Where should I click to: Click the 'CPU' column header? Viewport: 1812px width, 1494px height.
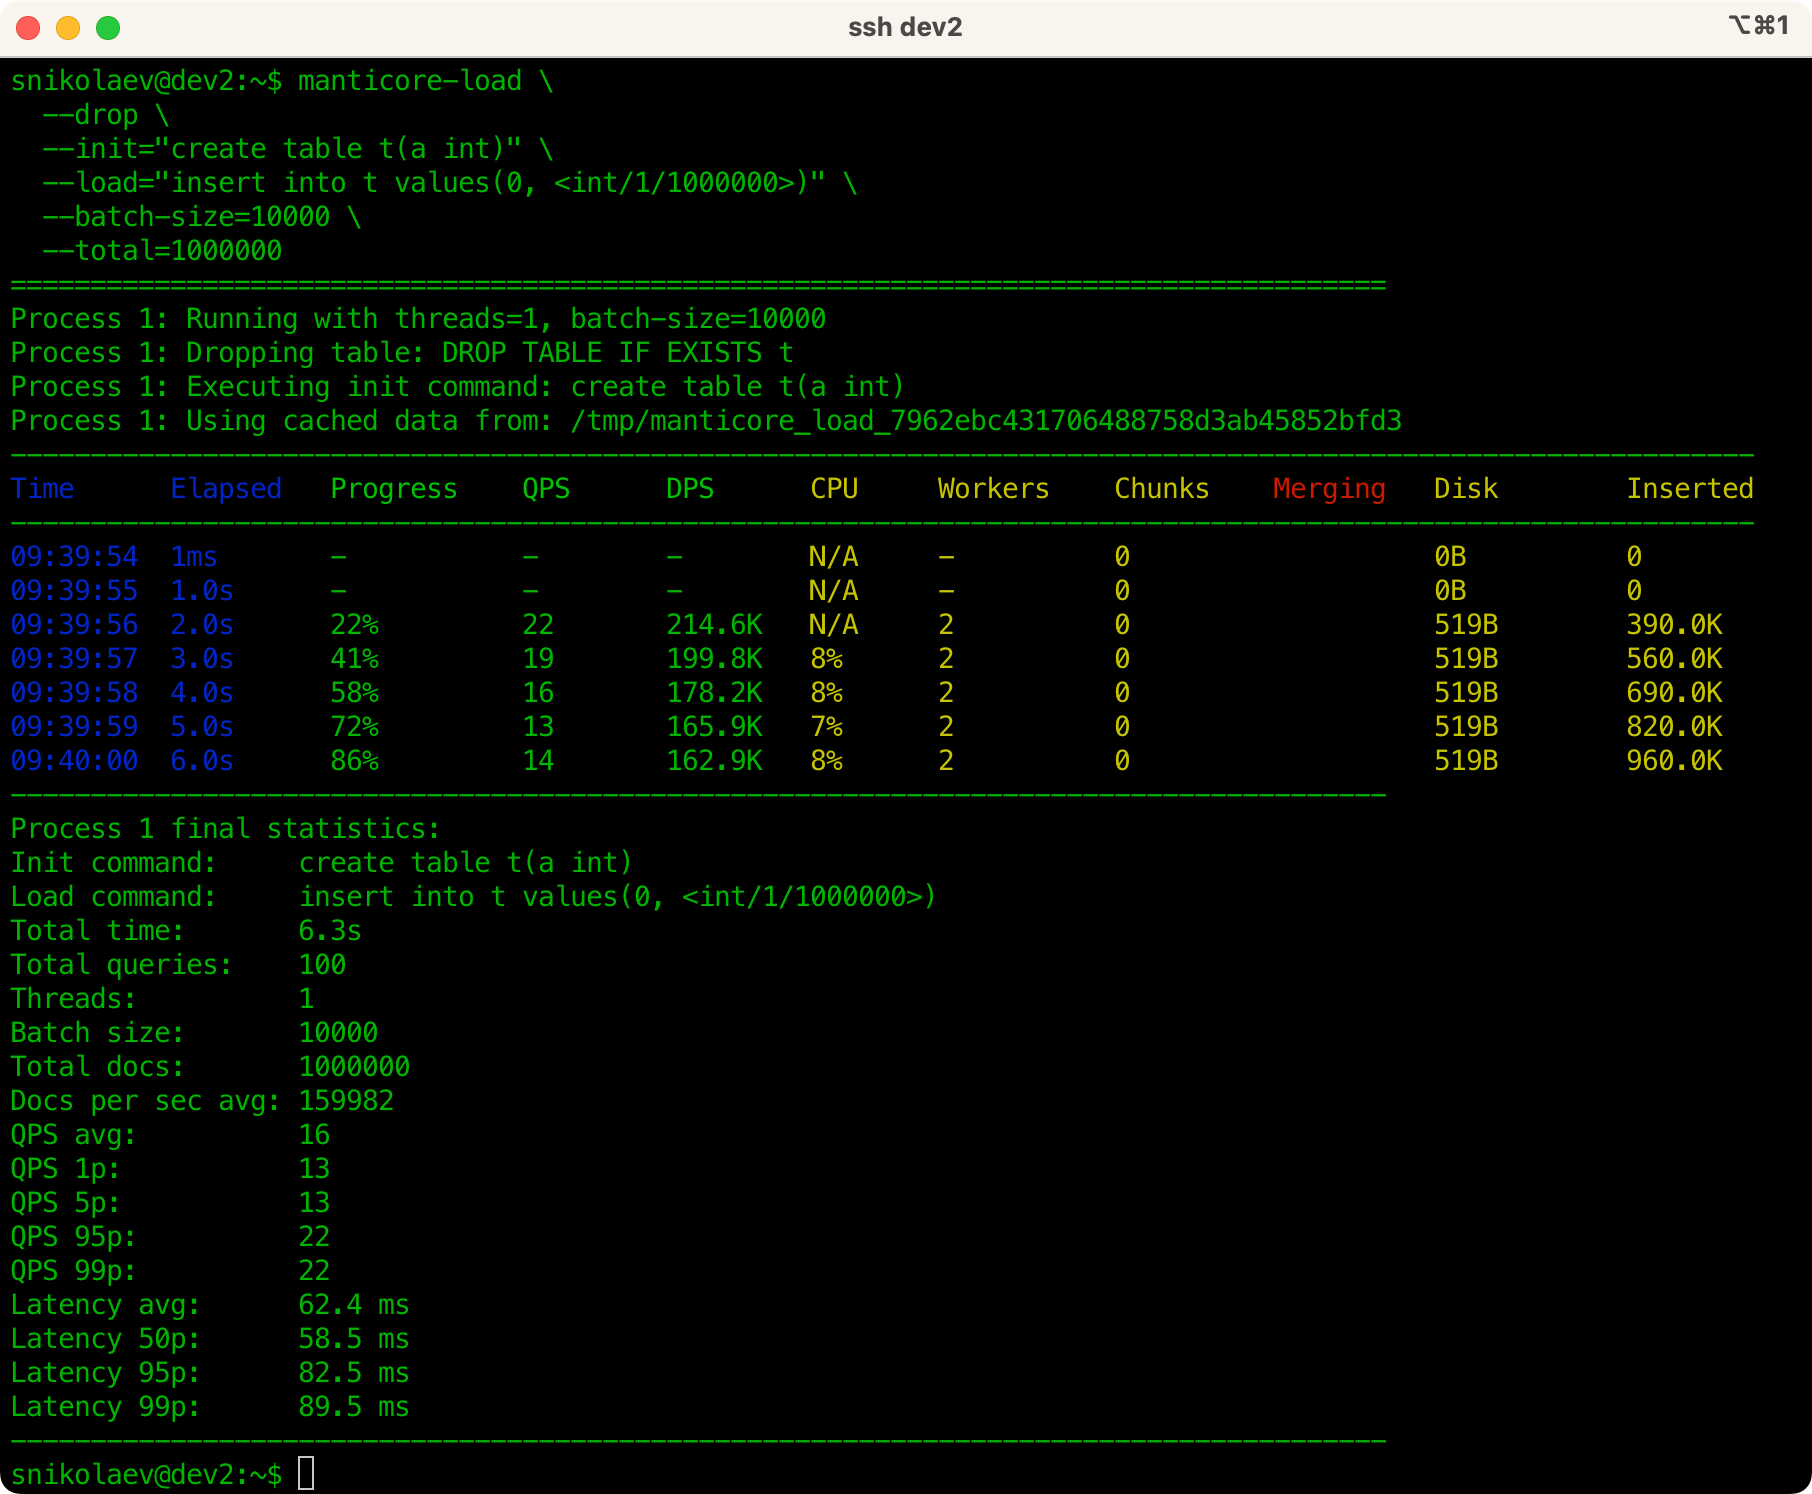pos(834,489)
